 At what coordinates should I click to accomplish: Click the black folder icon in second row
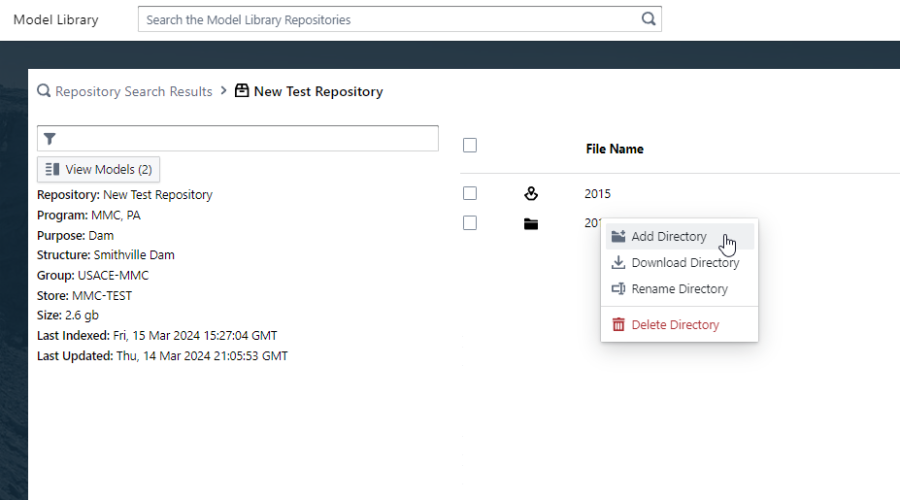pyautogui.click(x=531, y=224)
